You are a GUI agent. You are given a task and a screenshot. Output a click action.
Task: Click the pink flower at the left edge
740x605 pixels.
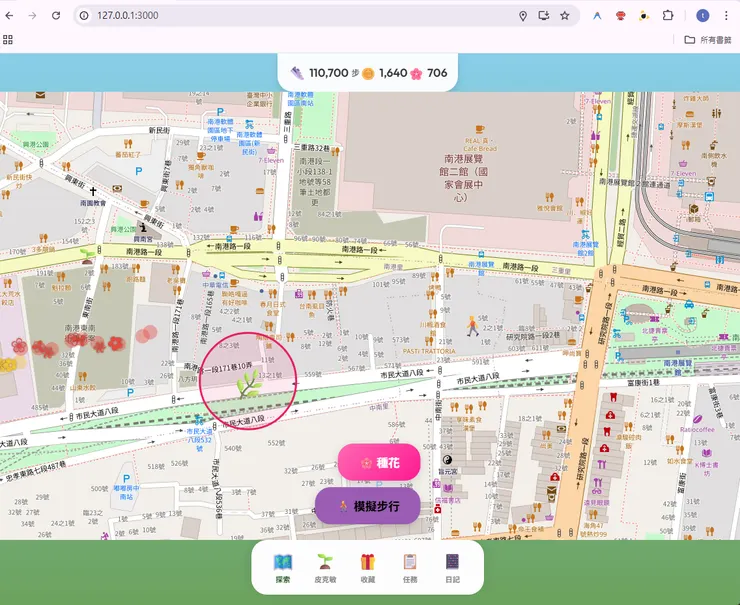point(19,346)
